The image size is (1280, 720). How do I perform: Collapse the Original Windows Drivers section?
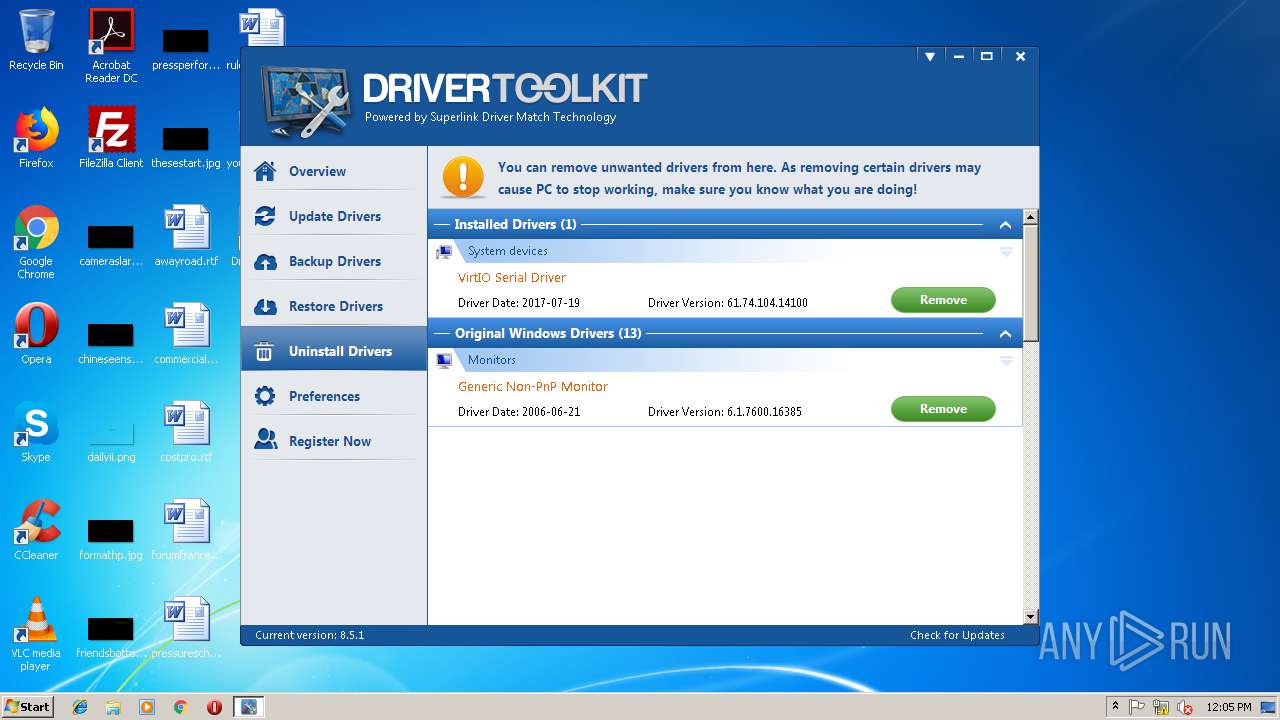click(1005, 334)
